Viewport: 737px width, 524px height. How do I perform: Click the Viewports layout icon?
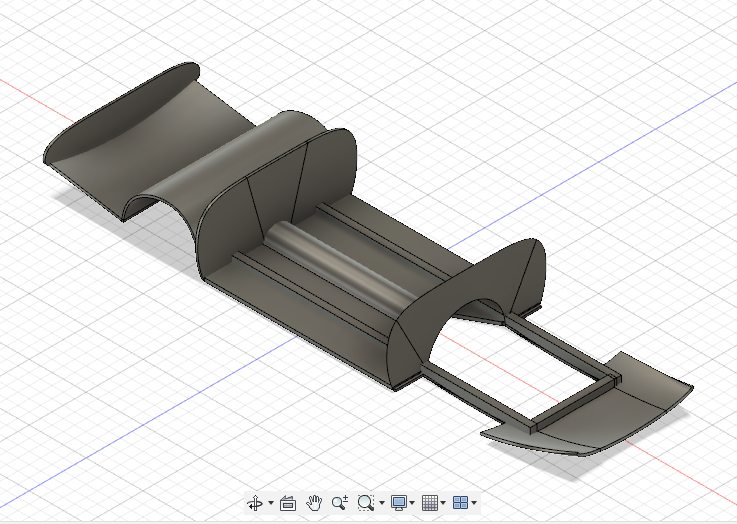coord(460,503)
